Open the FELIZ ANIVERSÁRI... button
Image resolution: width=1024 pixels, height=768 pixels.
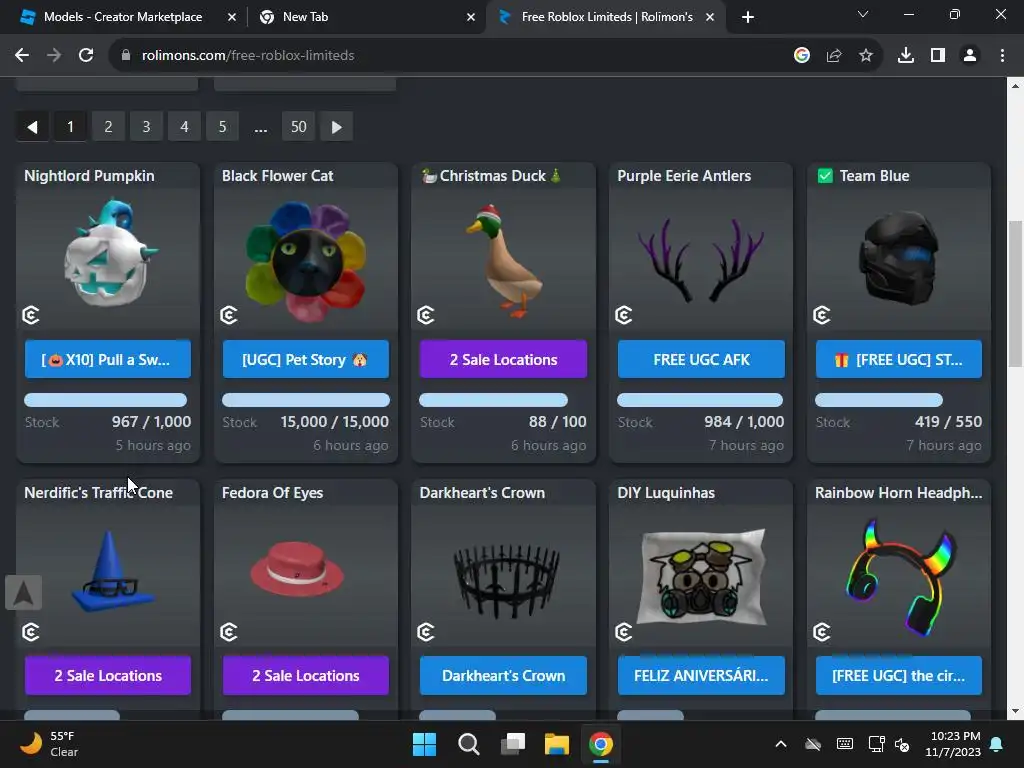point(701,675)
